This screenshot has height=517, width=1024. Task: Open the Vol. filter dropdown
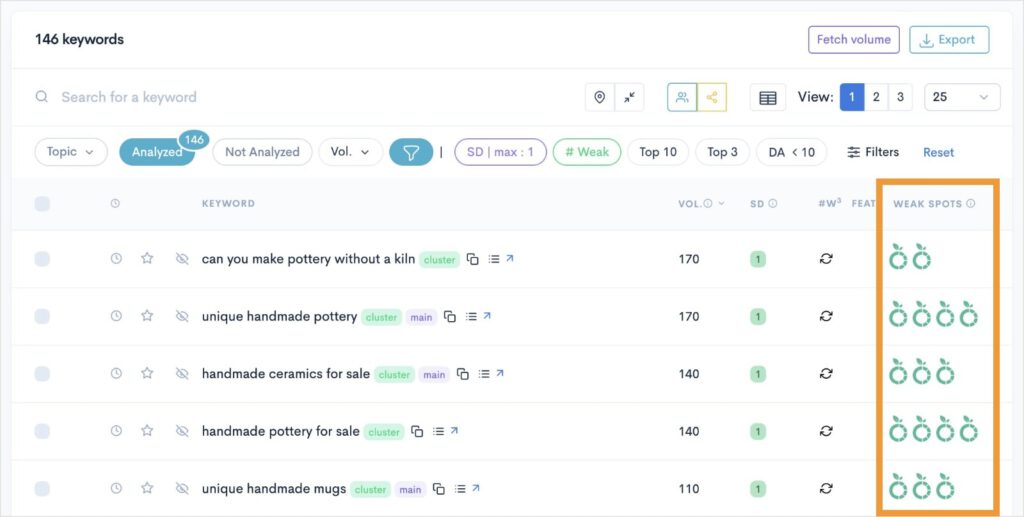click(x=350, y=152)
